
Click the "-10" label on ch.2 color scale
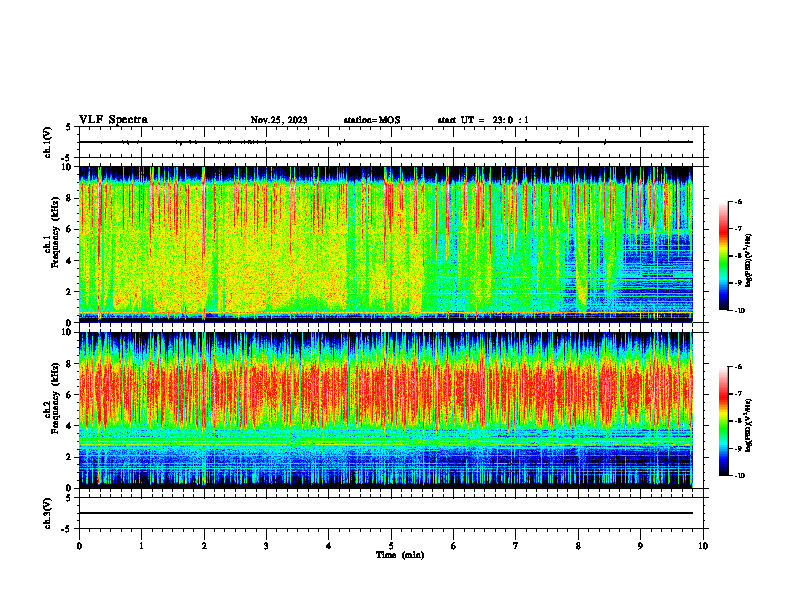(739, 476)
